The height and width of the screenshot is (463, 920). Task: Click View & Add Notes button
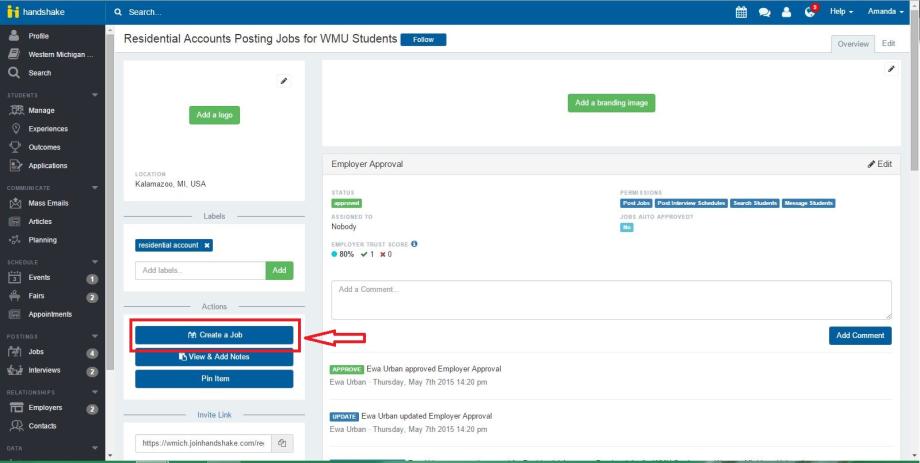[x=214, y=357]
